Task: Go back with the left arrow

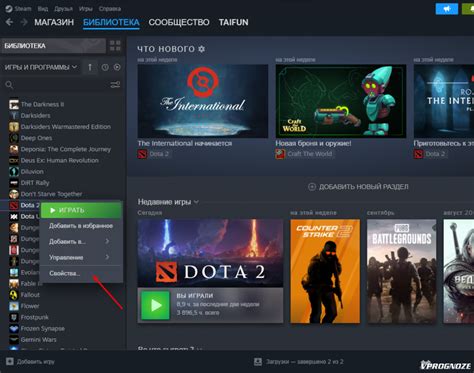Action: pos(9,22)
